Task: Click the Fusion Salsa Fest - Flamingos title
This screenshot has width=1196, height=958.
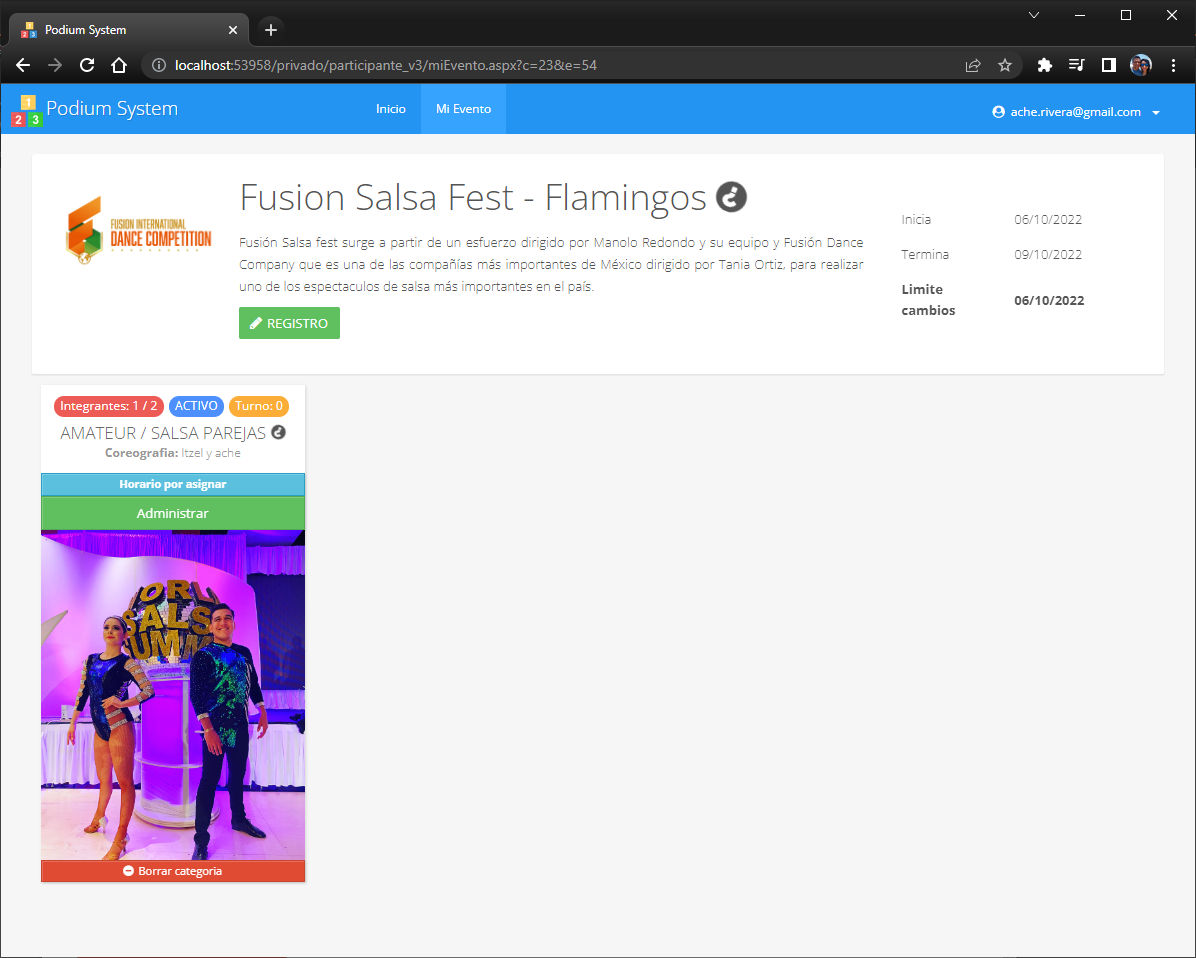Action: coord(473,198)
